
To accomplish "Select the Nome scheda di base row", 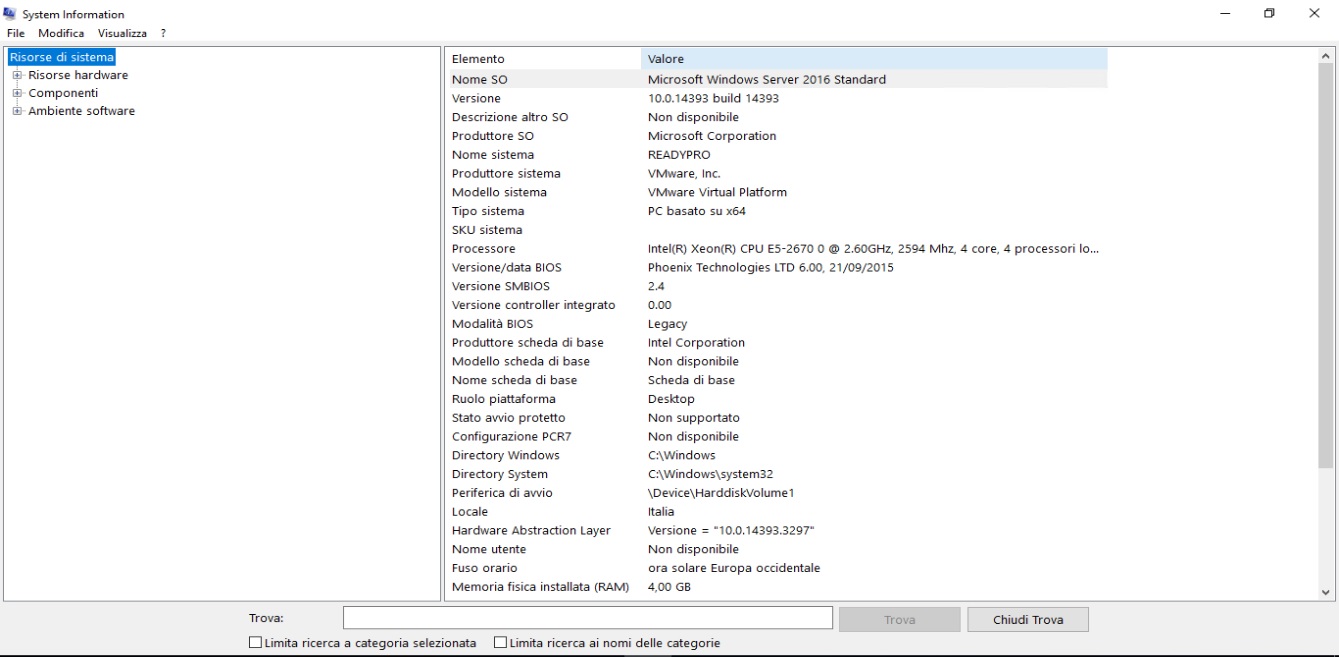I will [x=776, y=380].
